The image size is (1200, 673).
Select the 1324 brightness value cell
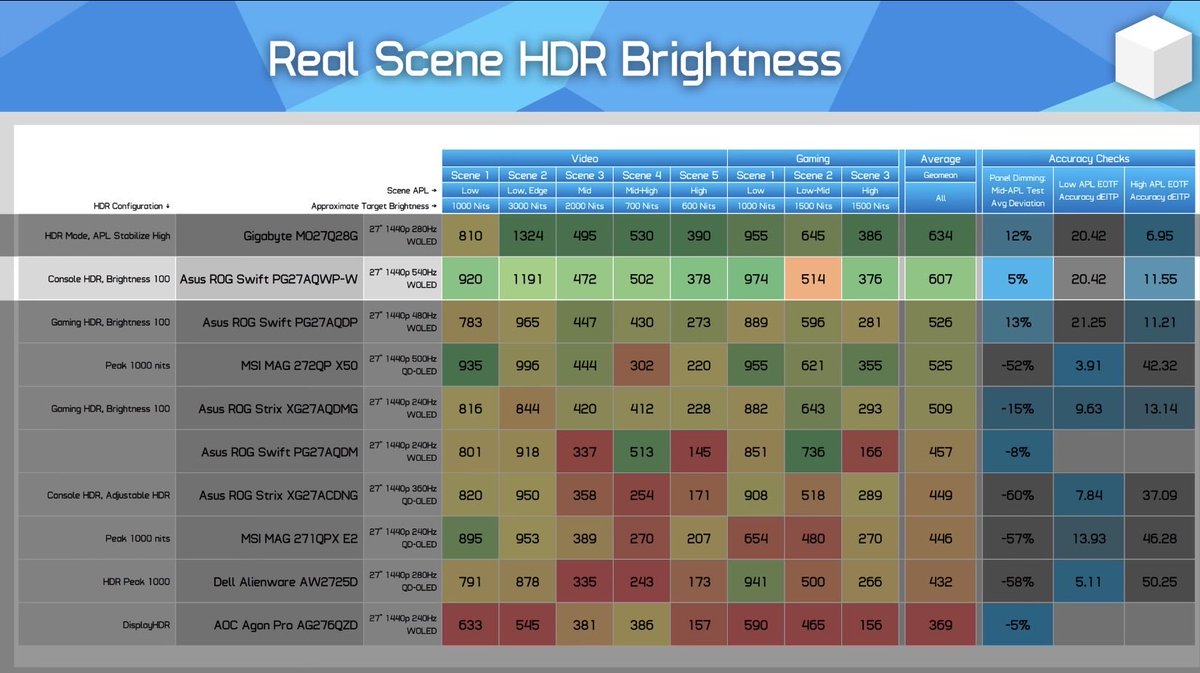pyautogui.click(x=527, y=235)
